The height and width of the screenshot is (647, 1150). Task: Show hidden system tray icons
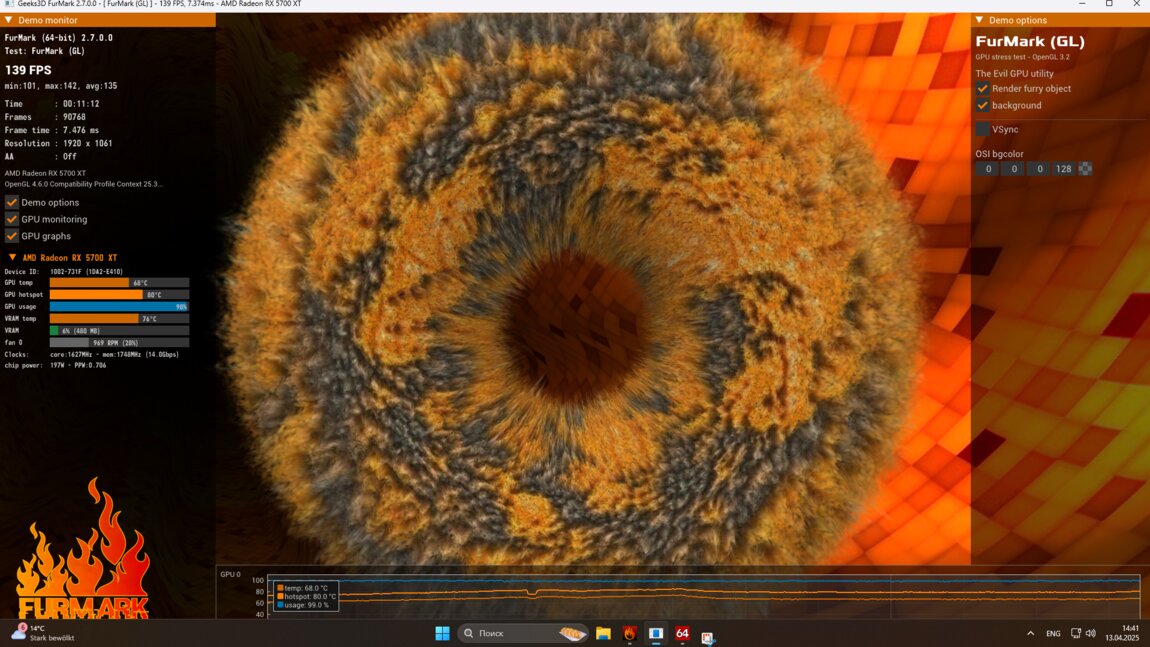coord(1030,633)
